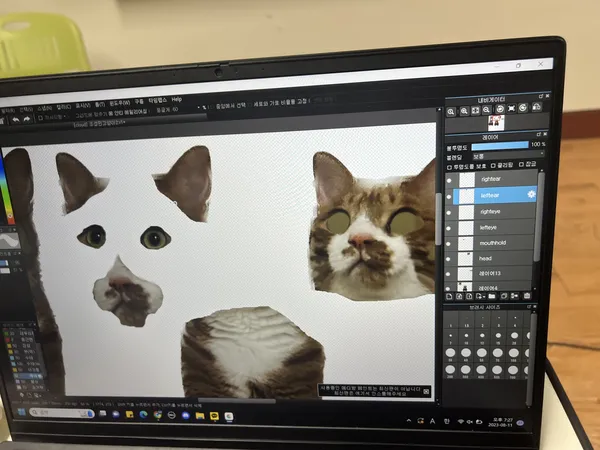Screen dimensions: 600x450
Task: Click the flip-view icon in Navigator
Action: [536, 107]
